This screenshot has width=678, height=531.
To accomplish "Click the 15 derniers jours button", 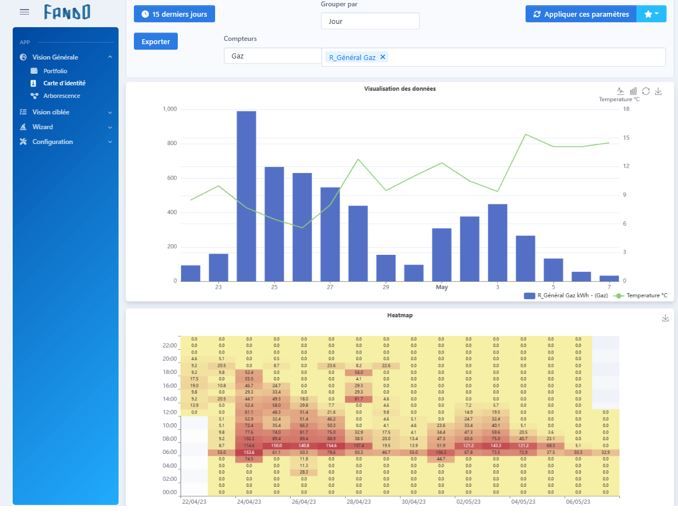I will click(174, 14).
